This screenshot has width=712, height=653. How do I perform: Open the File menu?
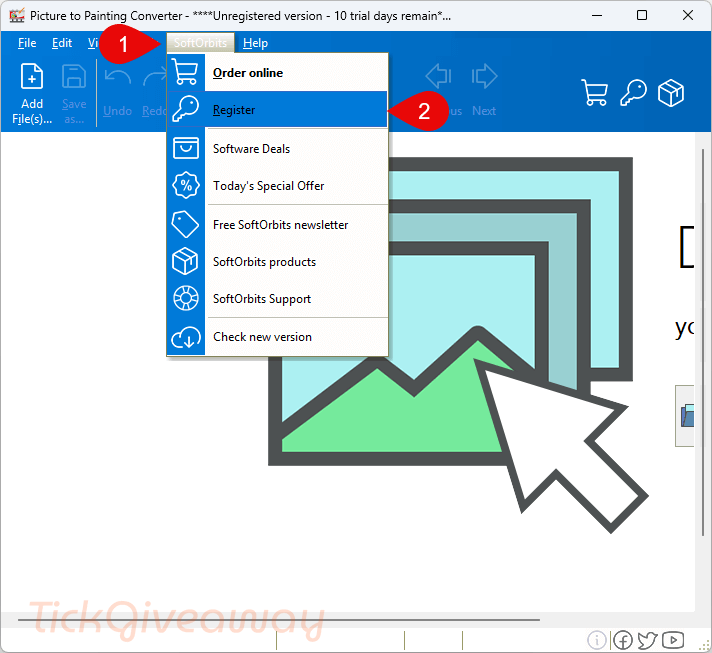coord(27,43)
